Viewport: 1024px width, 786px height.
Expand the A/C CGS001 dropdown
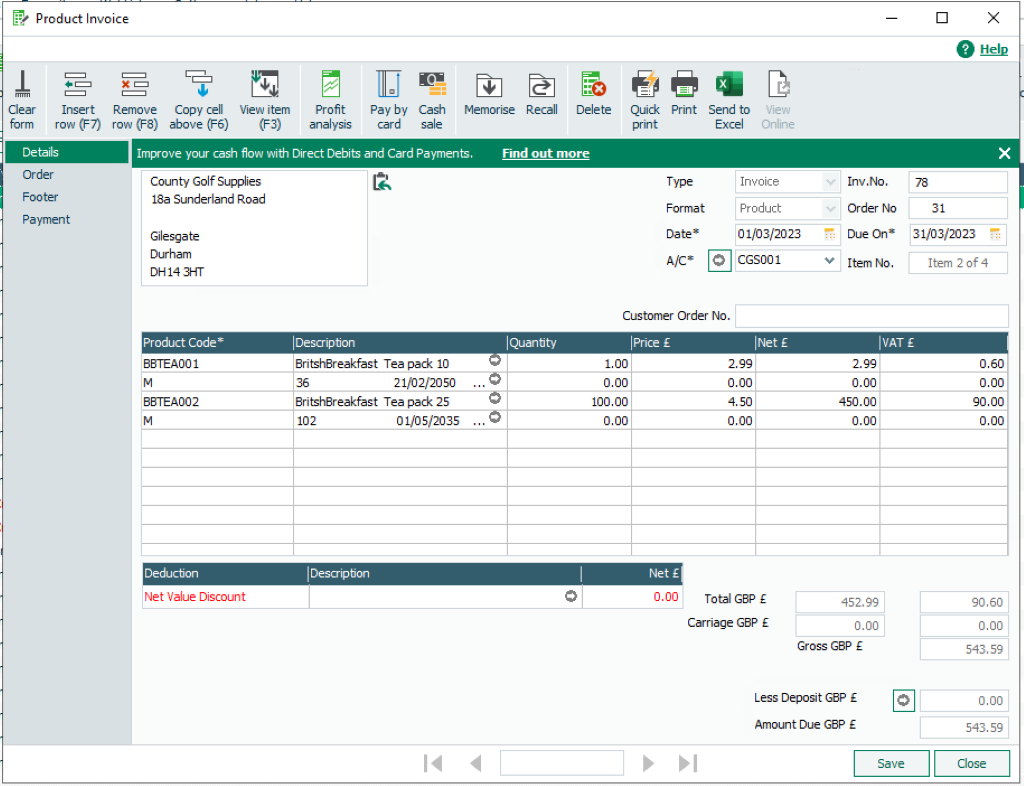(x=829, y=260)
